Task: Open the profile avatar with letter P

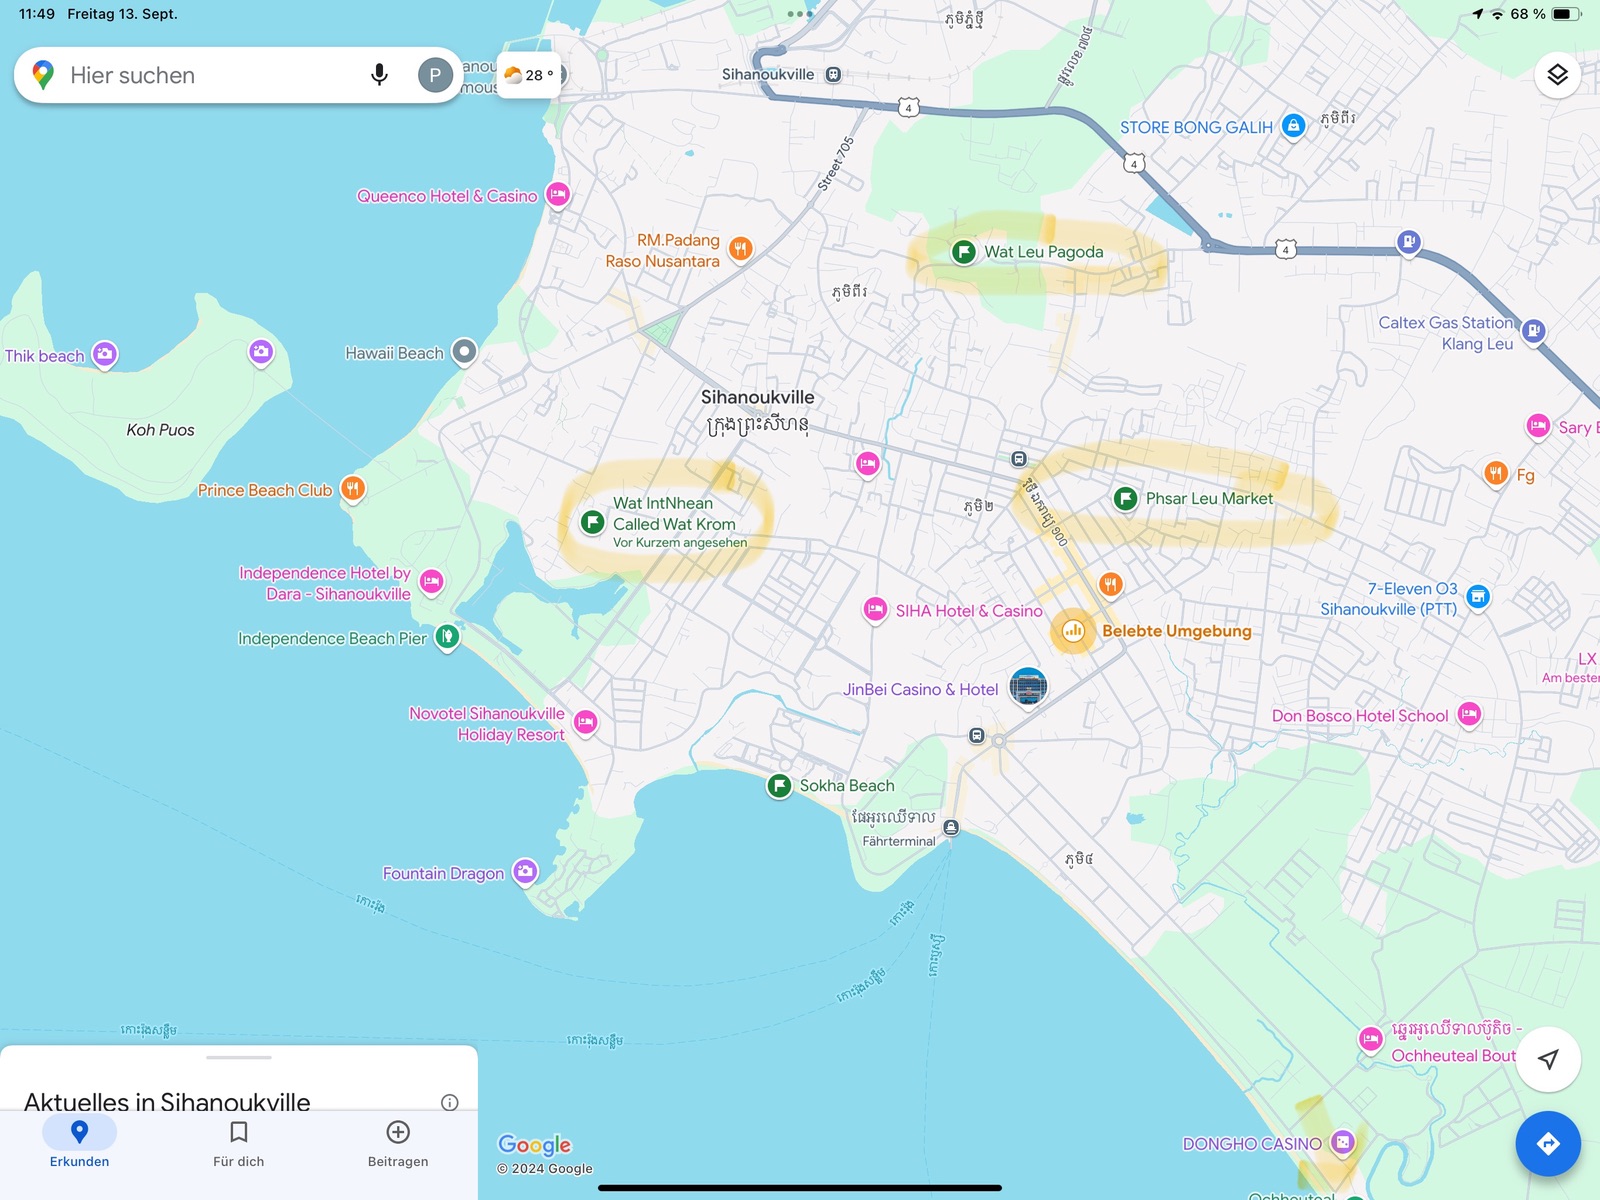Action: (x=435, y=75)
